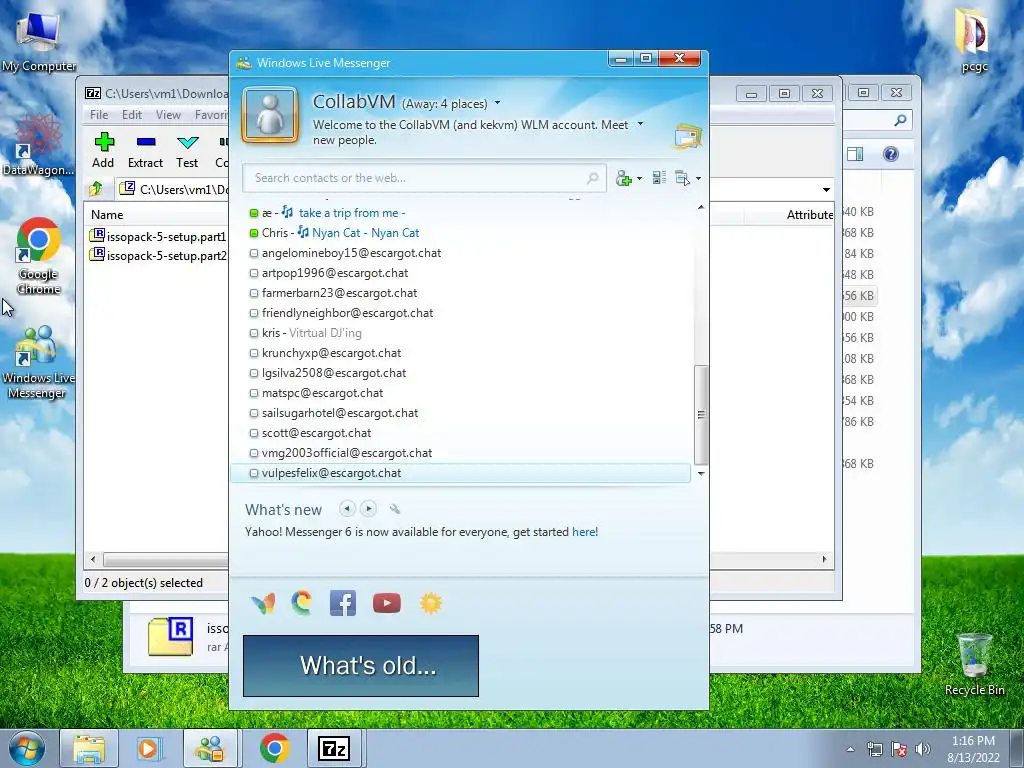Show previous What's new item
This screenshot has width=1024, height=768.
pos(347,509)
